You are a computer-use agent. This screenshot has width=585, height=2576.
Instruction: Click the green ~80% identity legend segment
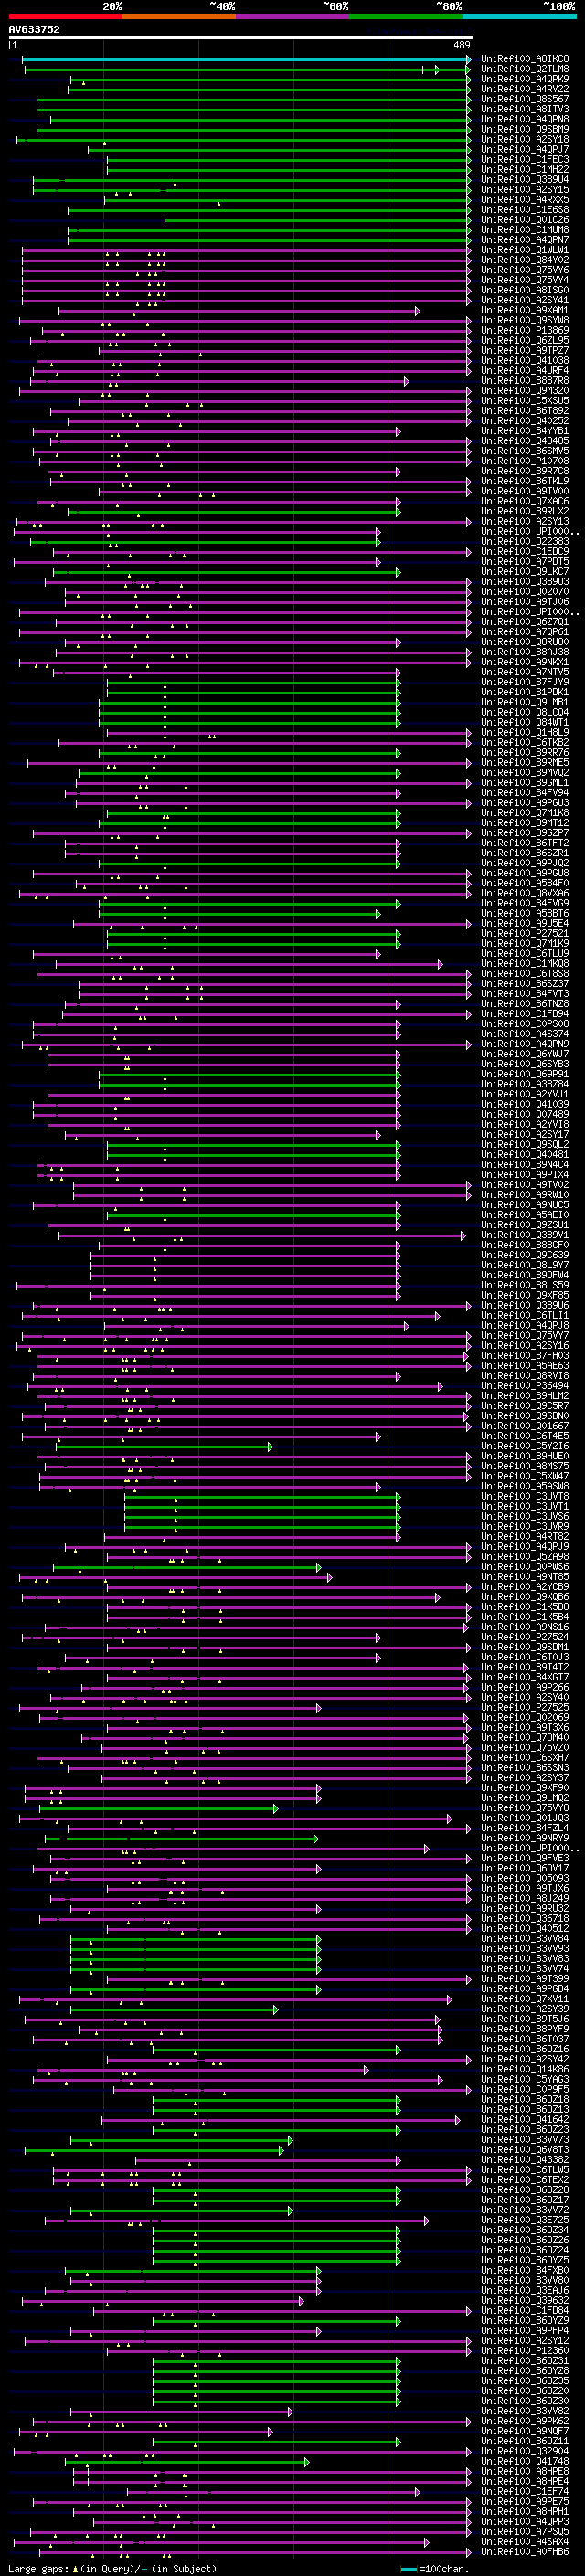click(406, 17)
